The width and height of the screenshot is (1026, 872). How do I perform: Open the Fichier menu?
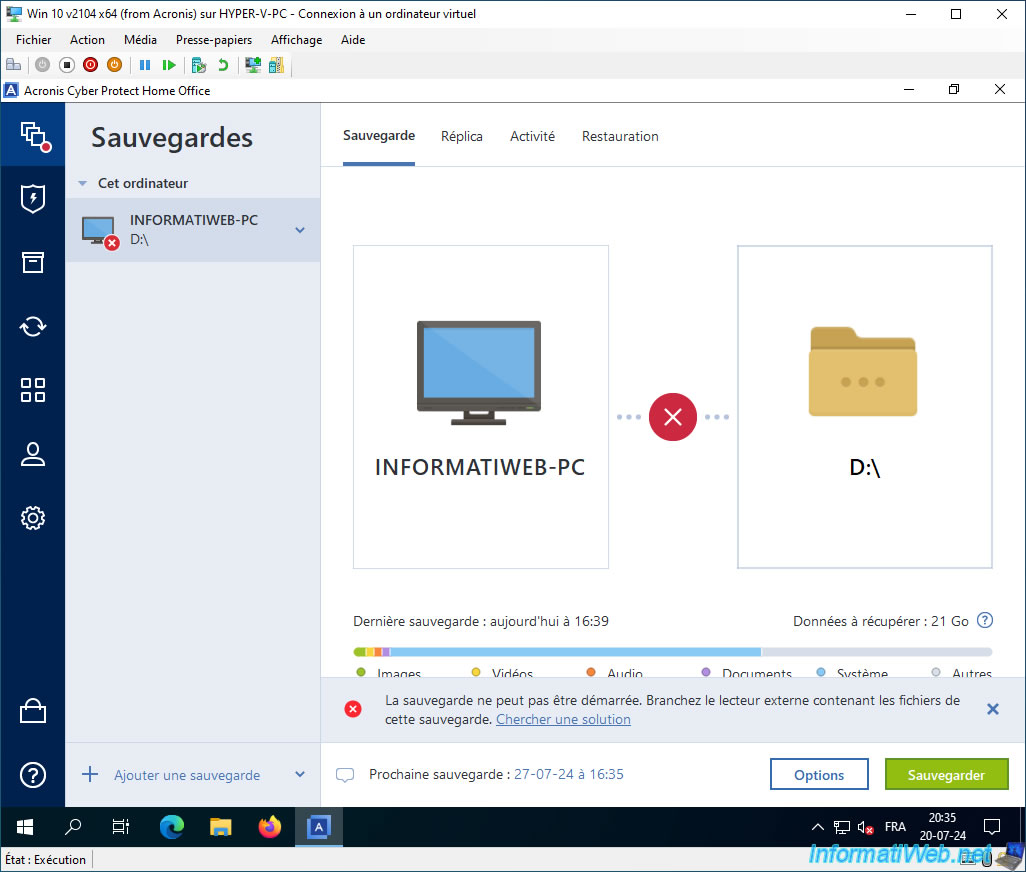(x=33, y=40)
